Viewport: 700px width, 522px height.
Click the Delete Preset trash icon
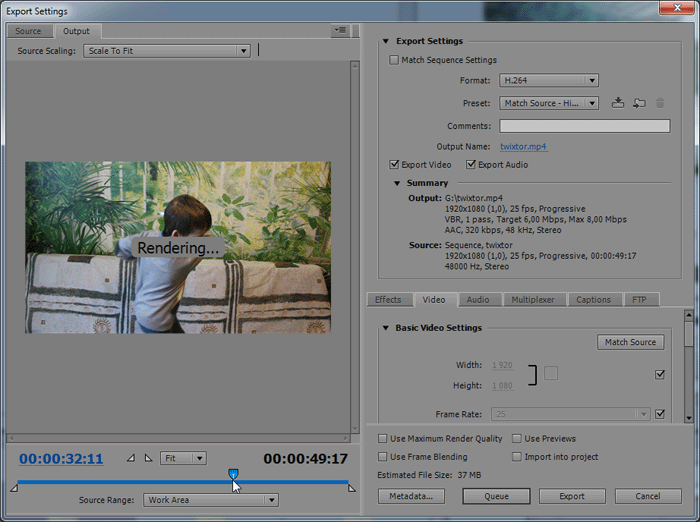pos(660,103)
